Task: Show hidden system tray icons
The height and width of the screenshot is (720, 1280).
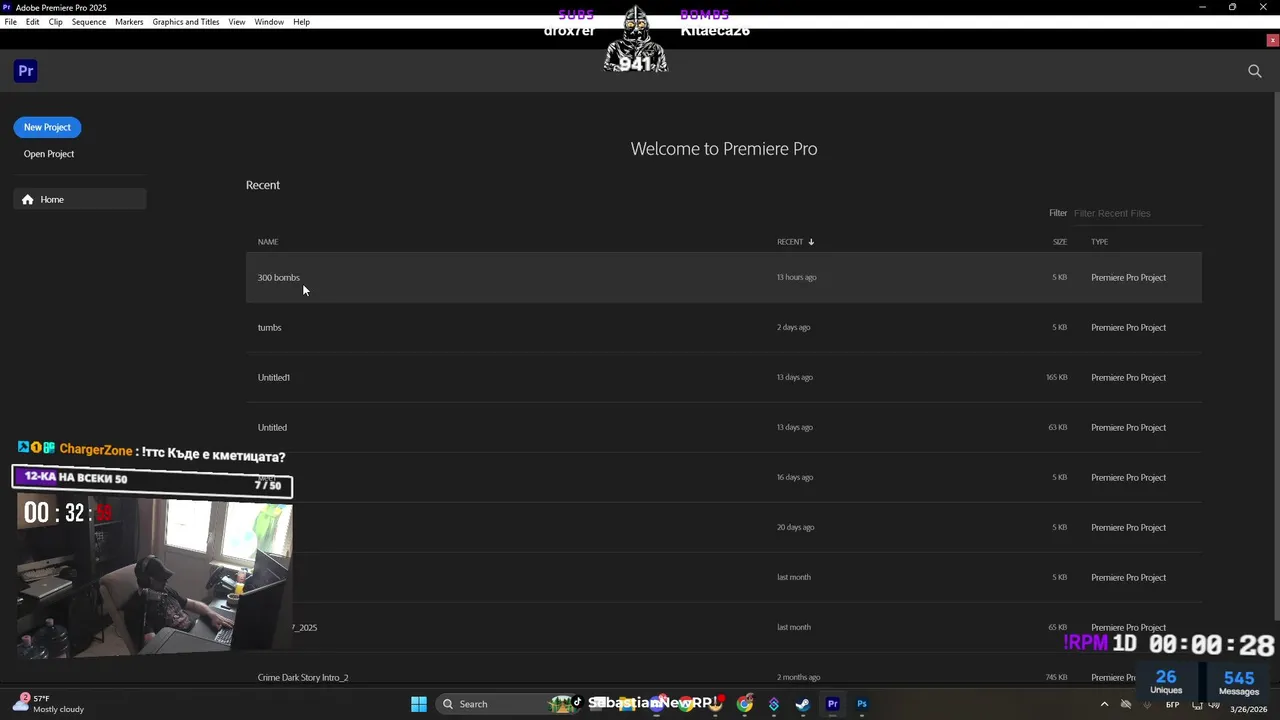Action: tap(1104, 704)
